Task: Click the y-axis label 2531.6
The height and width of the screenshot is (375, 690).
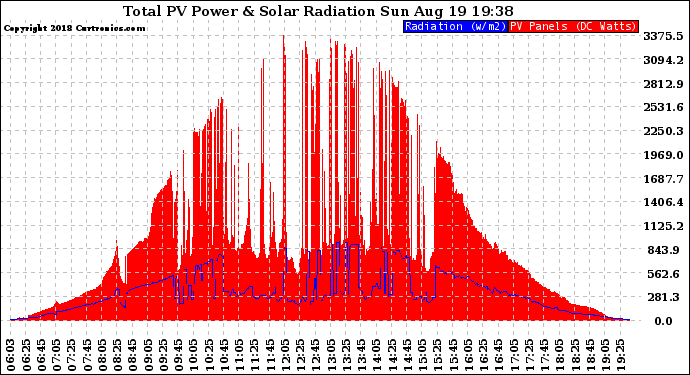Action: pyautogui.click(x=663, y=107)
